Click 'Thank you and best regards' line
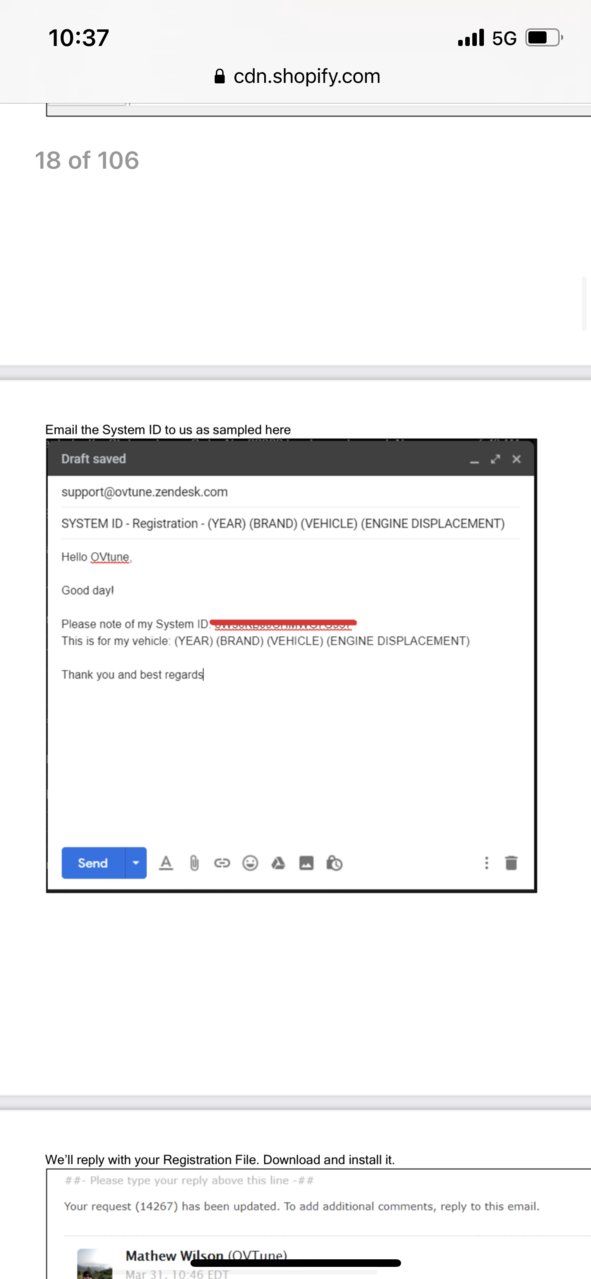The width and height of the screenshot is (591, 1279). (x=132, y=674)
